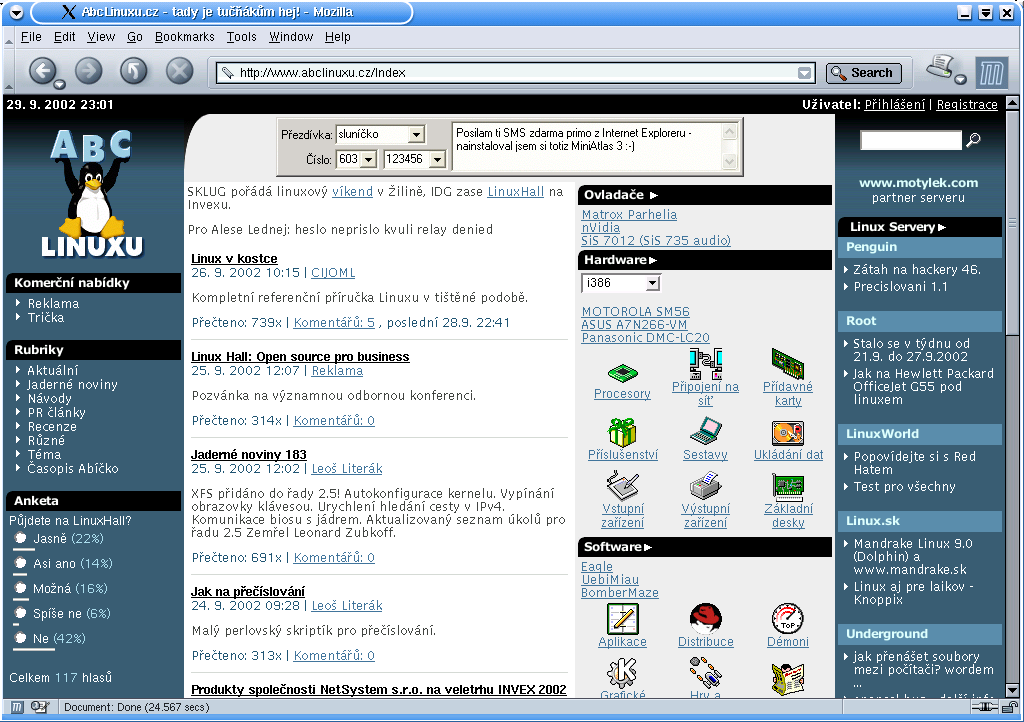
Task: Open the Výstupní zařízení printer icon
Action: (705, 486)
